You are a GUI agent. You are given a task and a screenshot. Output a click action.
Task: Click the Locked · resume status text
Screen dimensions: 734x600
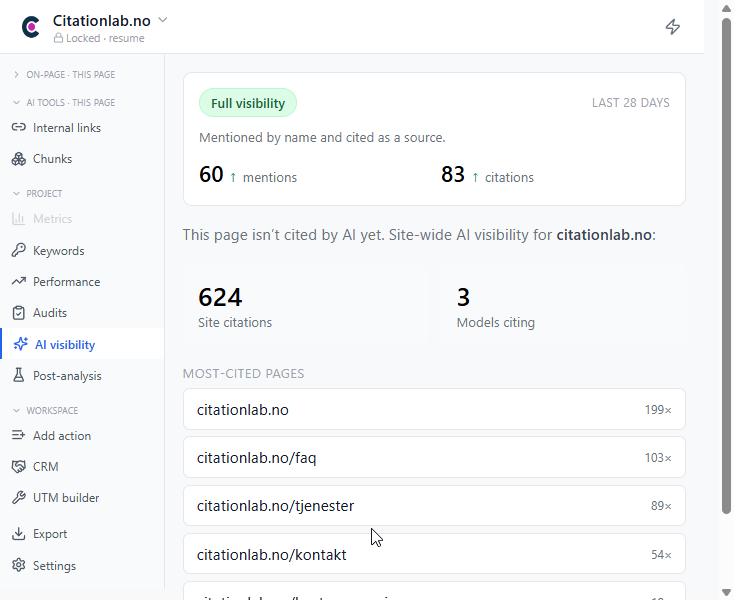pyautogui.click(x=105, y=38)
